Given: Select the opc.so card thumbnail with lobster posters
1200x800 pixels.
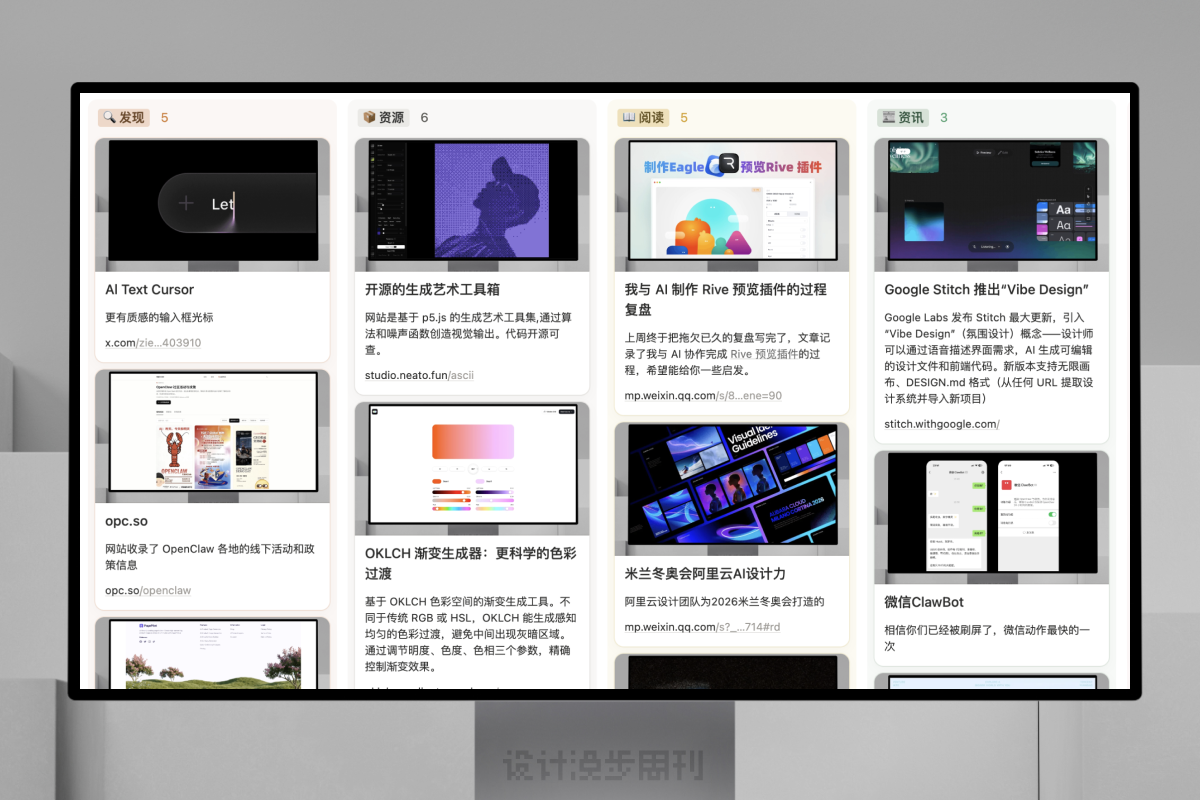Looking at the screenshot, I should [x=212, y=436].
